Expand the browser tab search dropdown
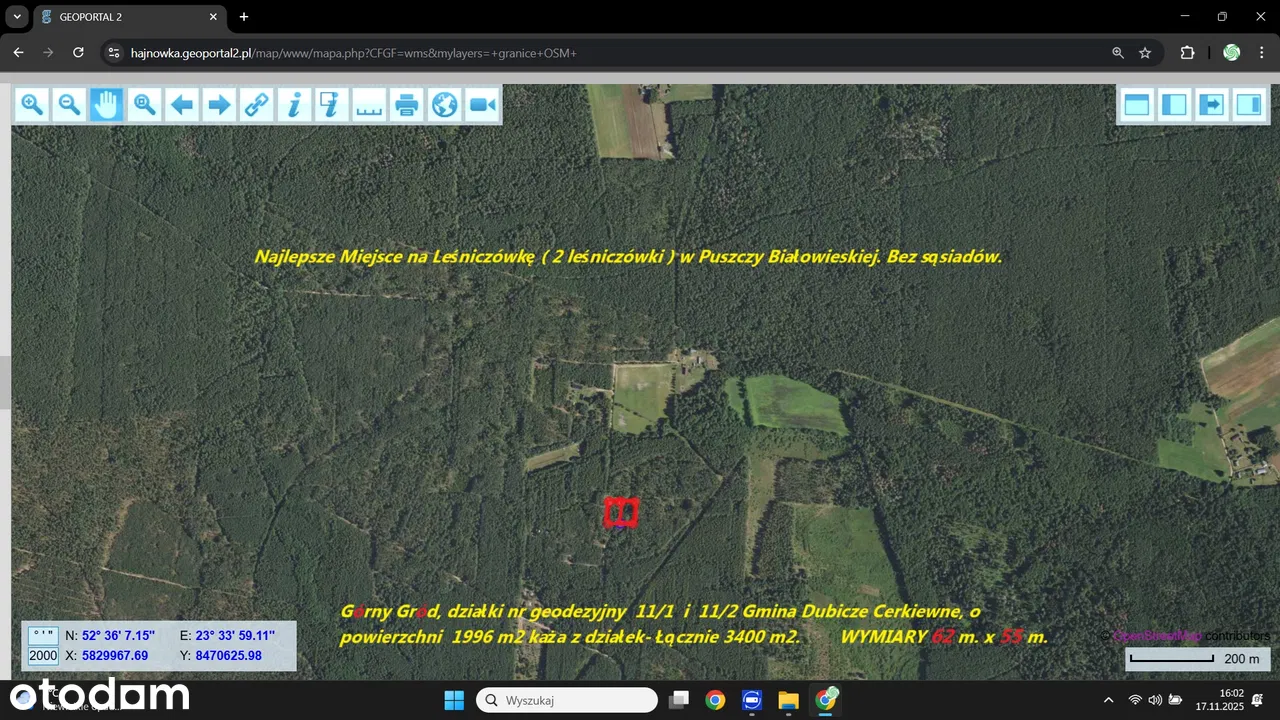Screen dimensions: 1280x720 pos(17,17)
